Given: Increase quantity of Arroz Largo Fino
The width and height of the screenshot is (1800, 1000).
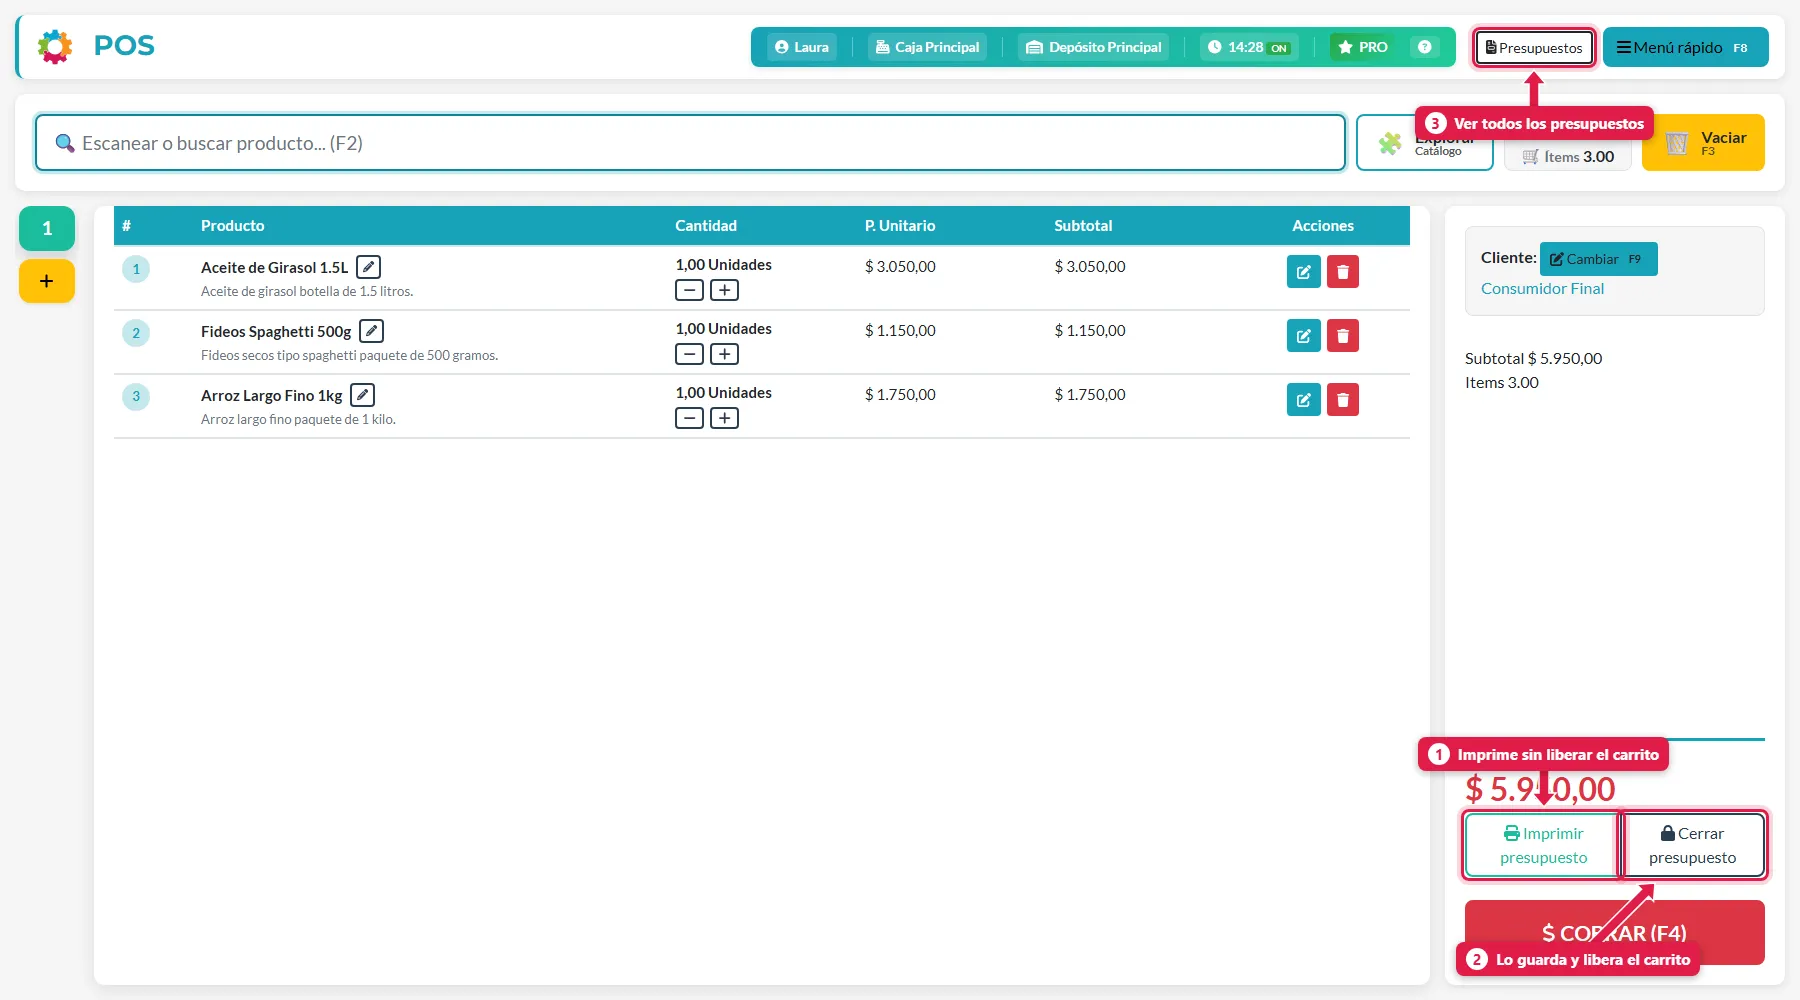Looking at the screenshot, I should coord(724,418).
